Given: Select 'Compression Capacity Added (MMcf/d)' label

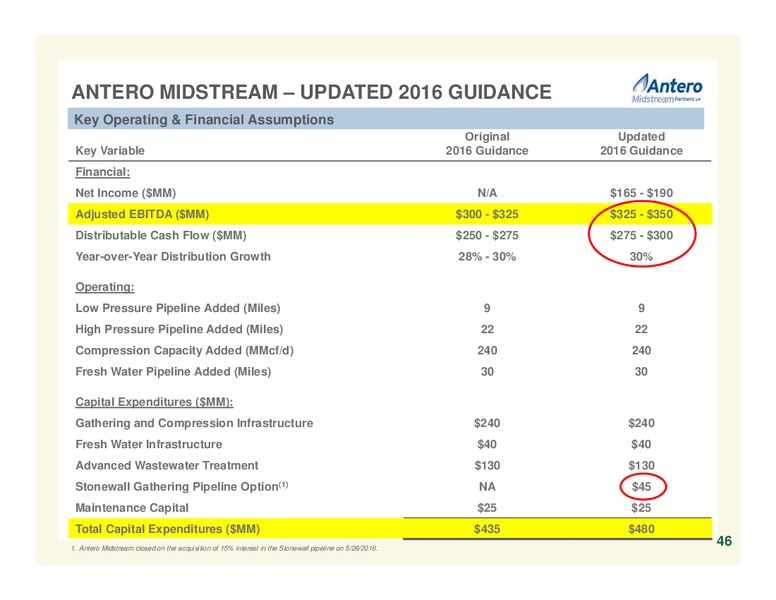Looking at the screenshot, I should point(185,350).
